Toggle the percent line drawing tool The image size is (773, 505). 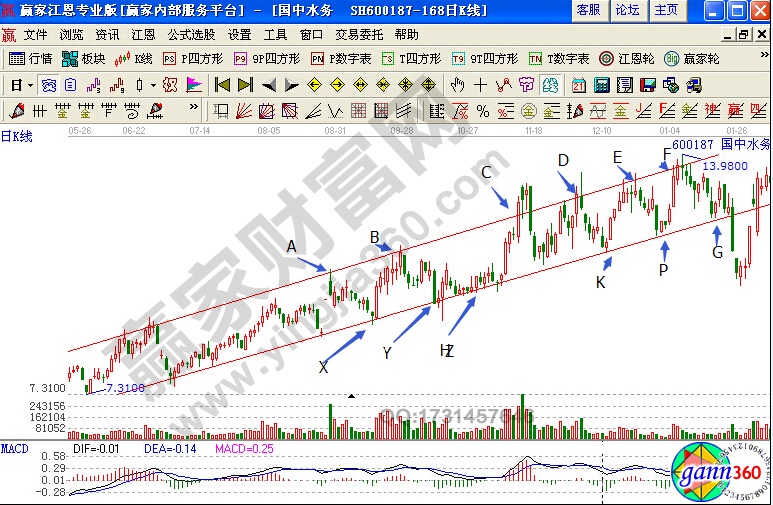[x=482, y=110]
